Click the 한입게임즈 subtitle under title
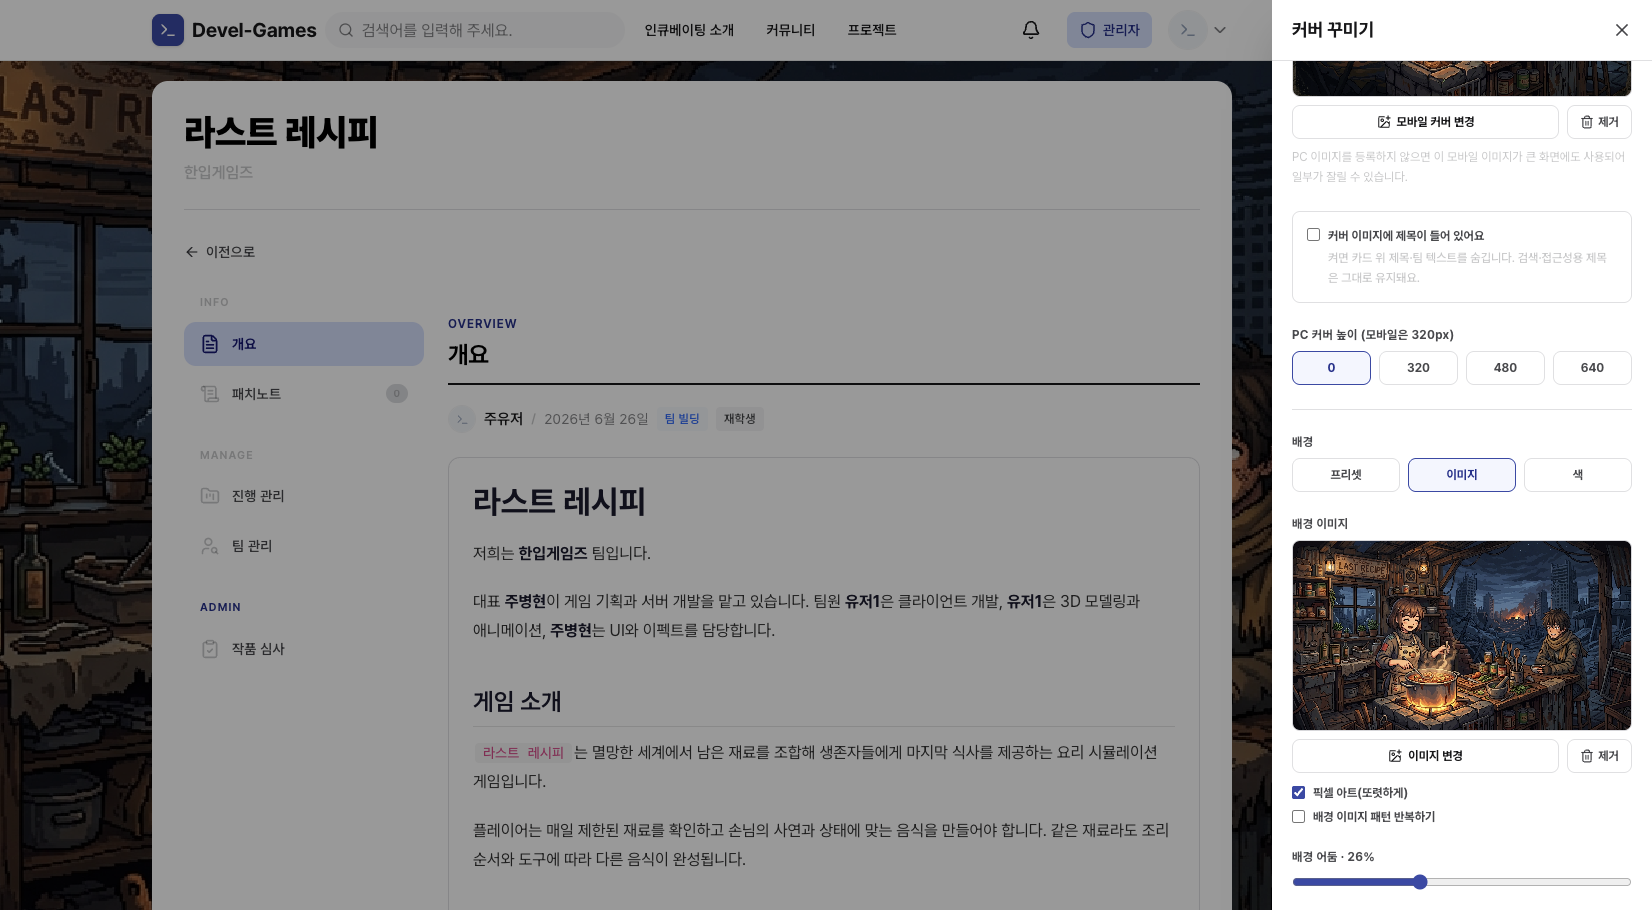 pyautogui.click(x=218, y=172)
